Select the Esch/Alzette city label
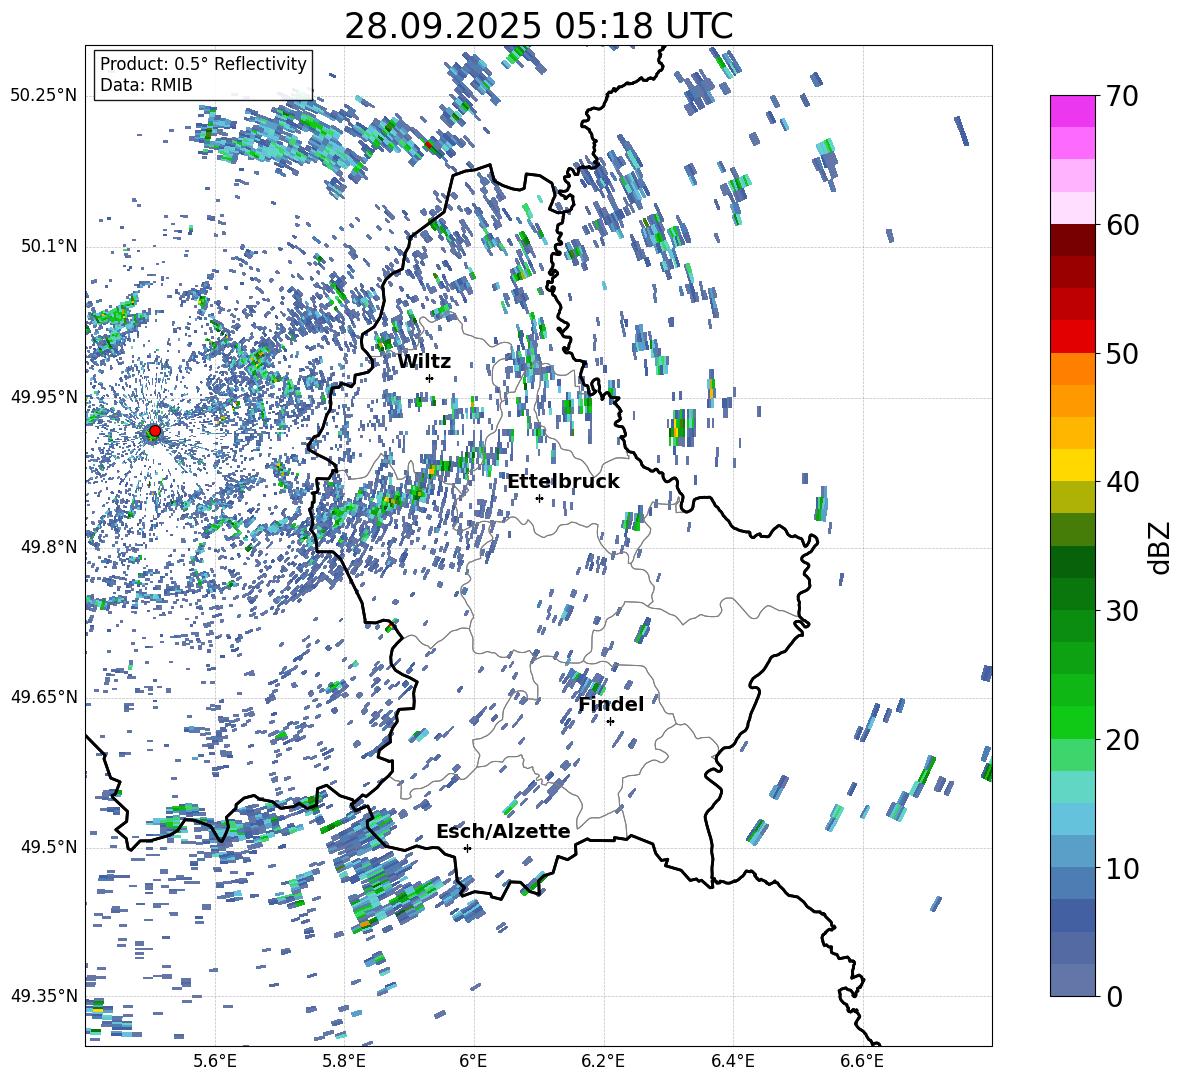Image resolution: width=1184 pixels, height=1081 pixels. (503, 831)
